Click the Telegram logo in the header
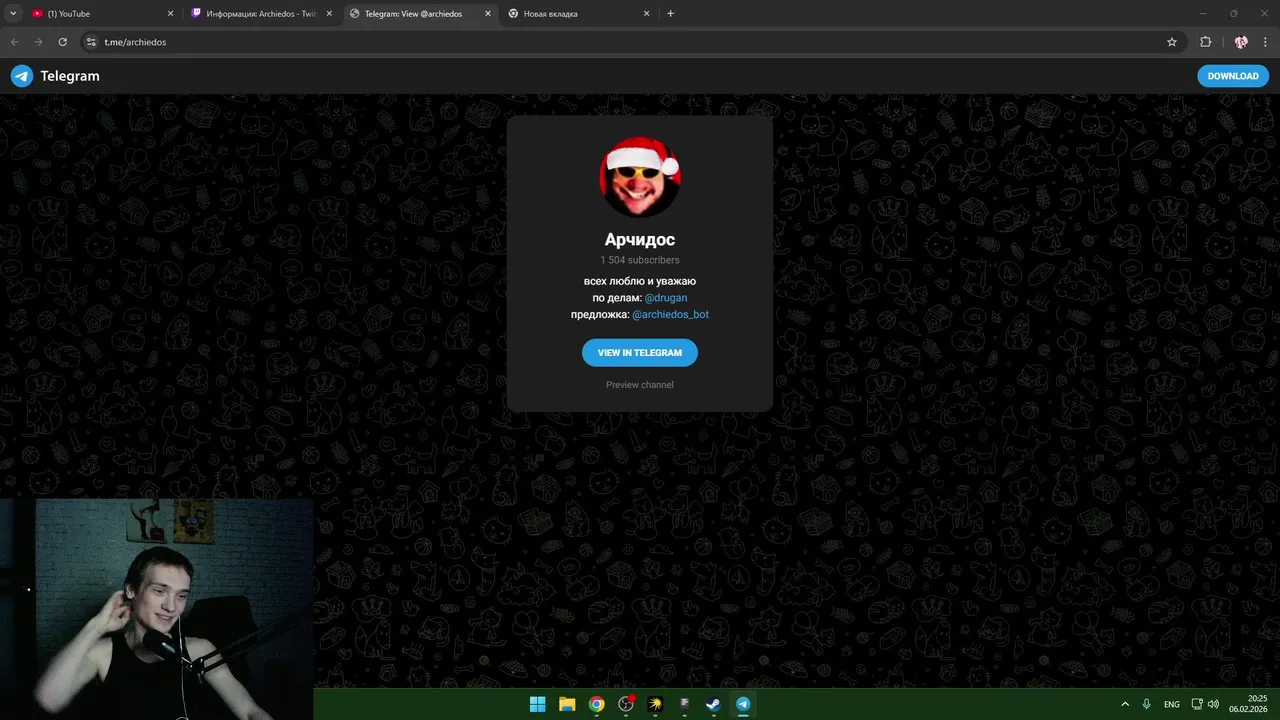The image size is (1280, 720). [x=55, y=76]
